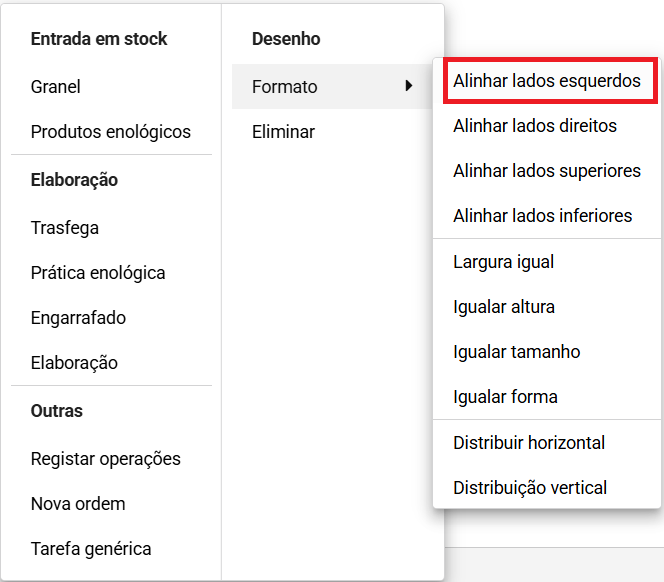The image size is (664, 582).
Task: Choose Distribuição vertical
Action: [x=547, y=488]
